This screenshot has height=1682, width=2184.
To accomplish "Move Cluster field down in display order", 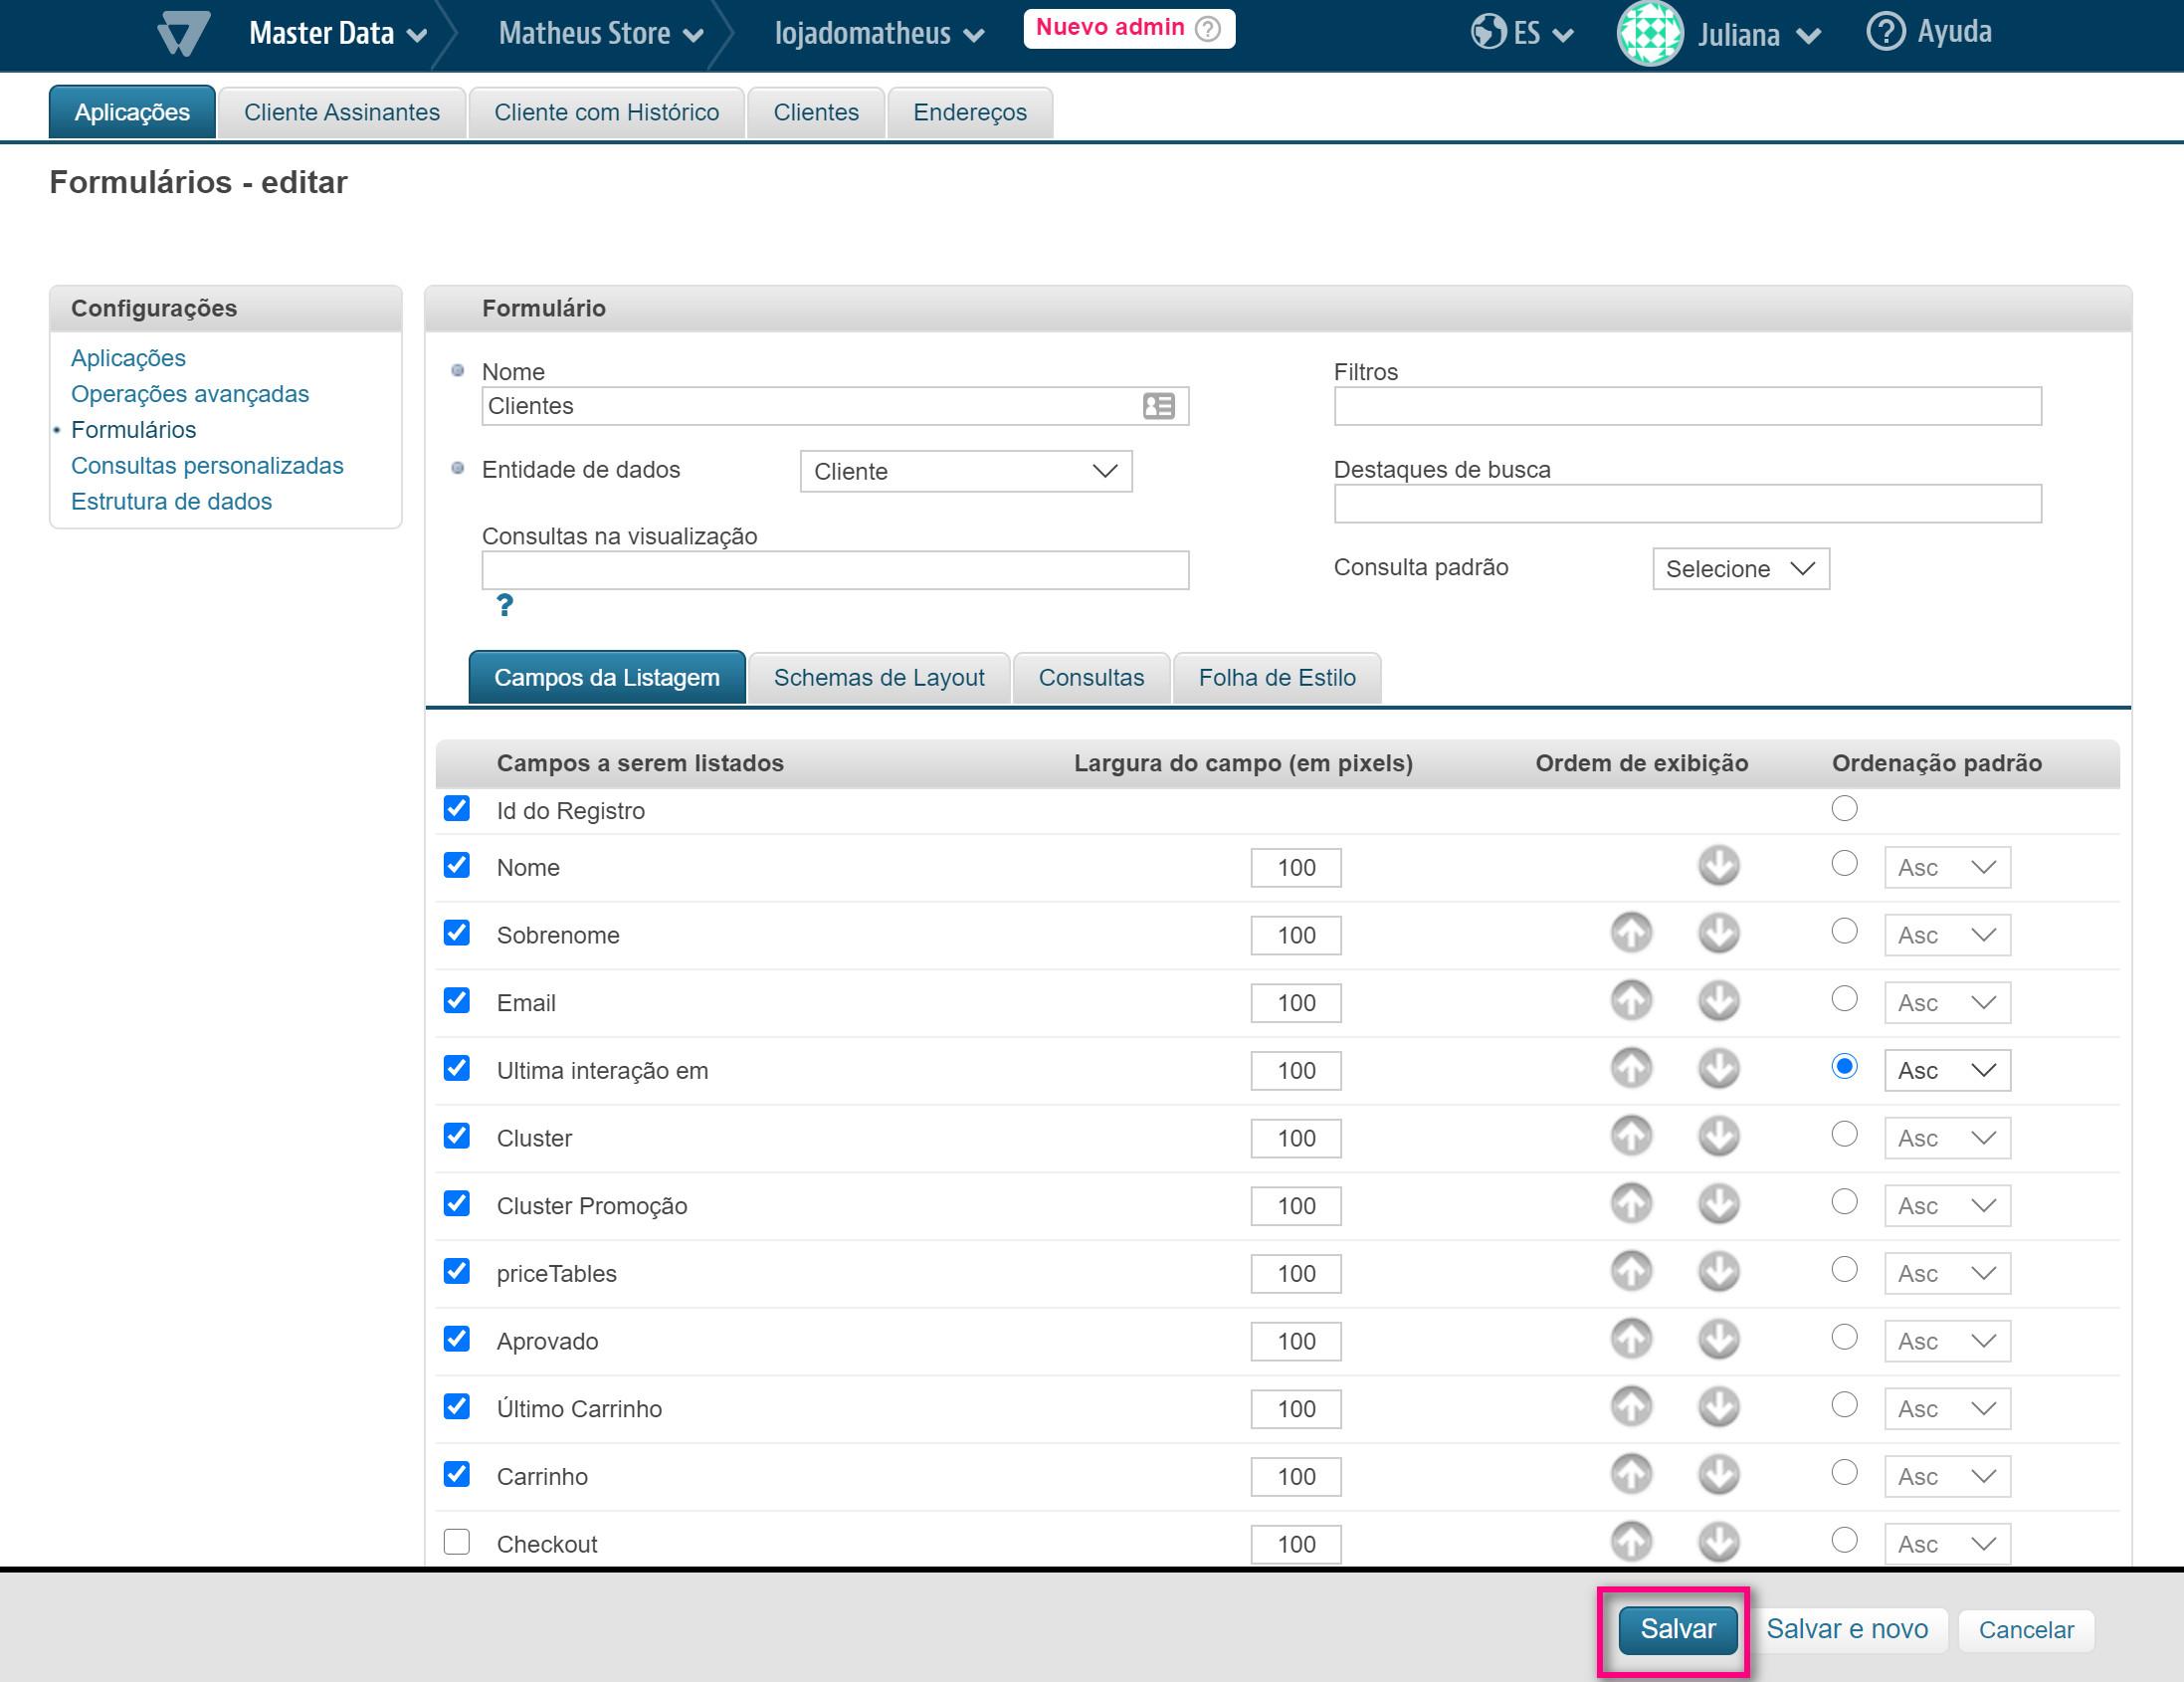I will tap(1718, 1137).
